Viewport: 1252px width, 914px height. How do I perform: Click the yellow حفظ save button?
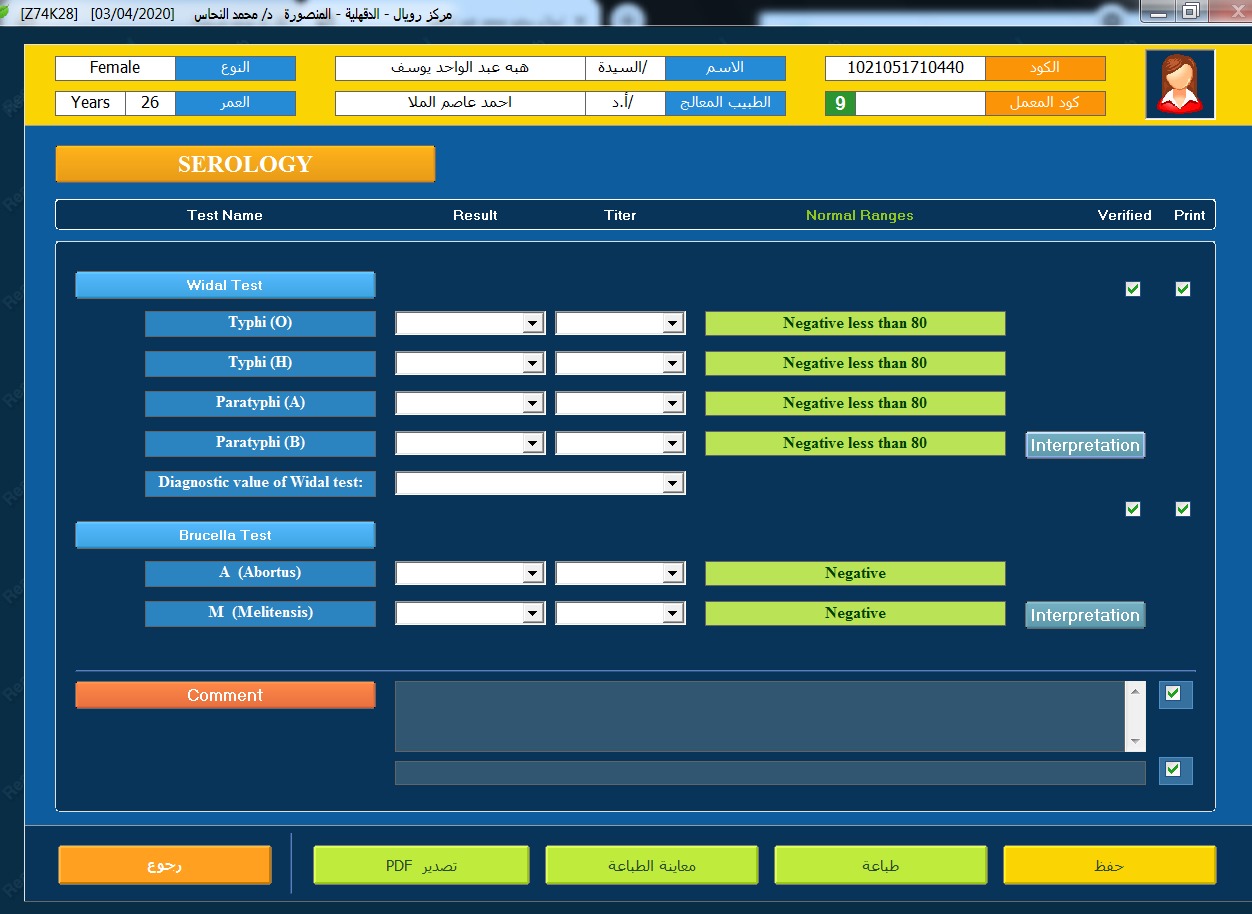1109,865
